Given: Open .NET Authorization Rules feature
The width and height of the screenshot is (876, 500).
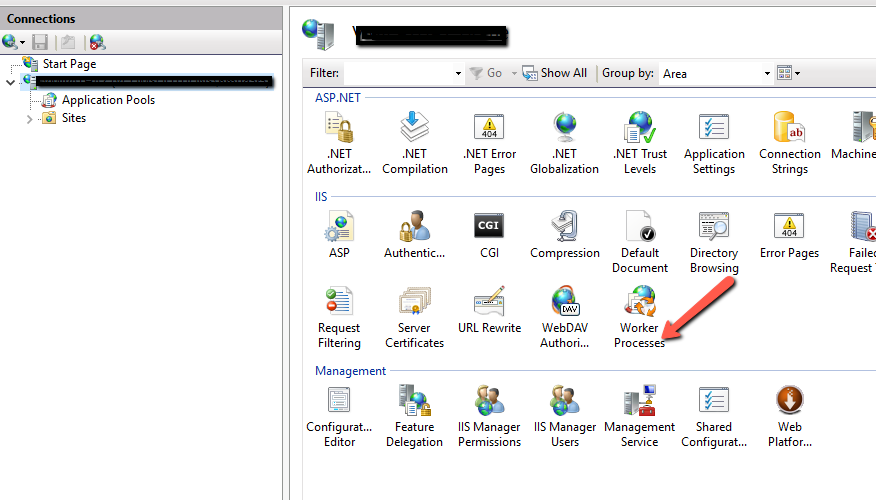Looking at the screenshot, I should pos(339,143).
